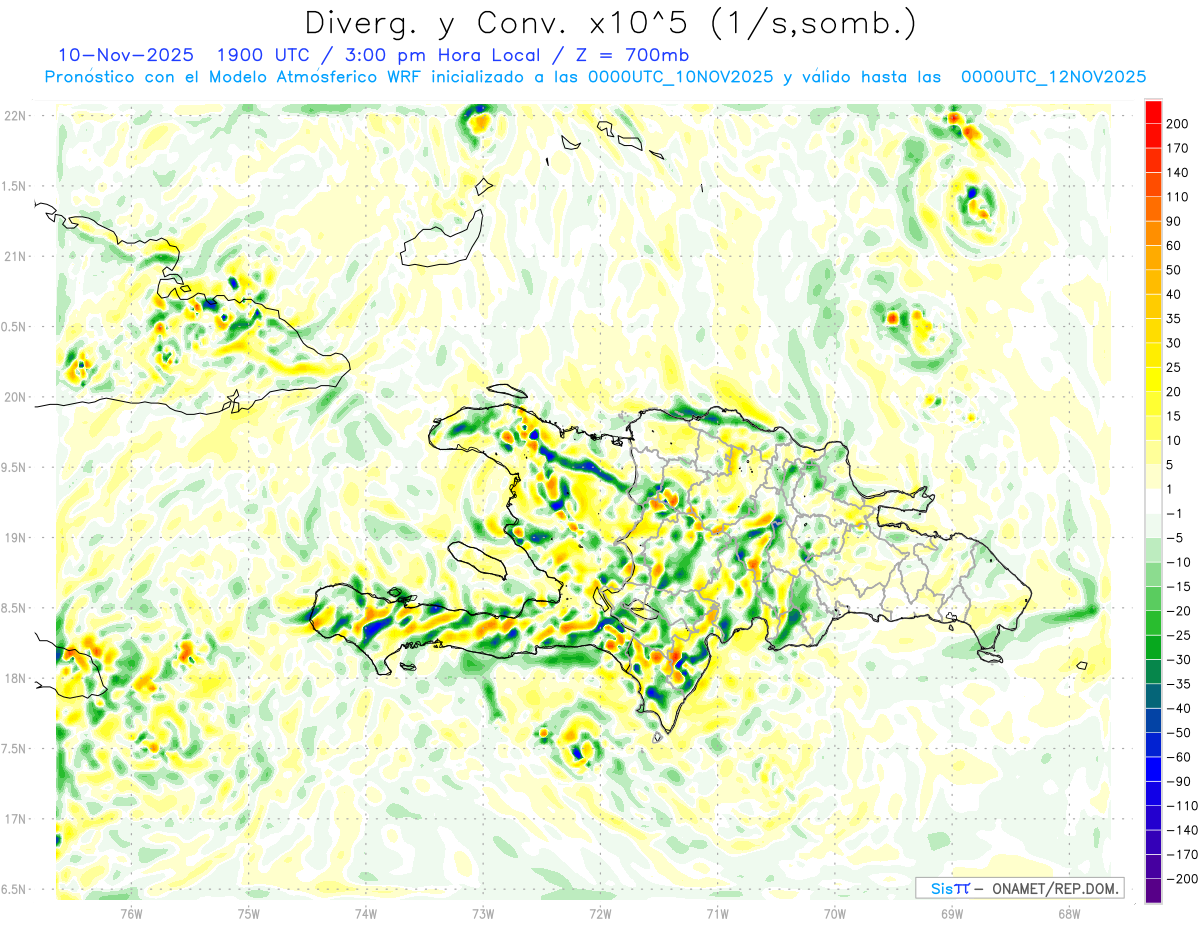Click the longitude label '73W'
Image resolution: width=1200 pixels, height=927 pixels.
coord(483,913)
